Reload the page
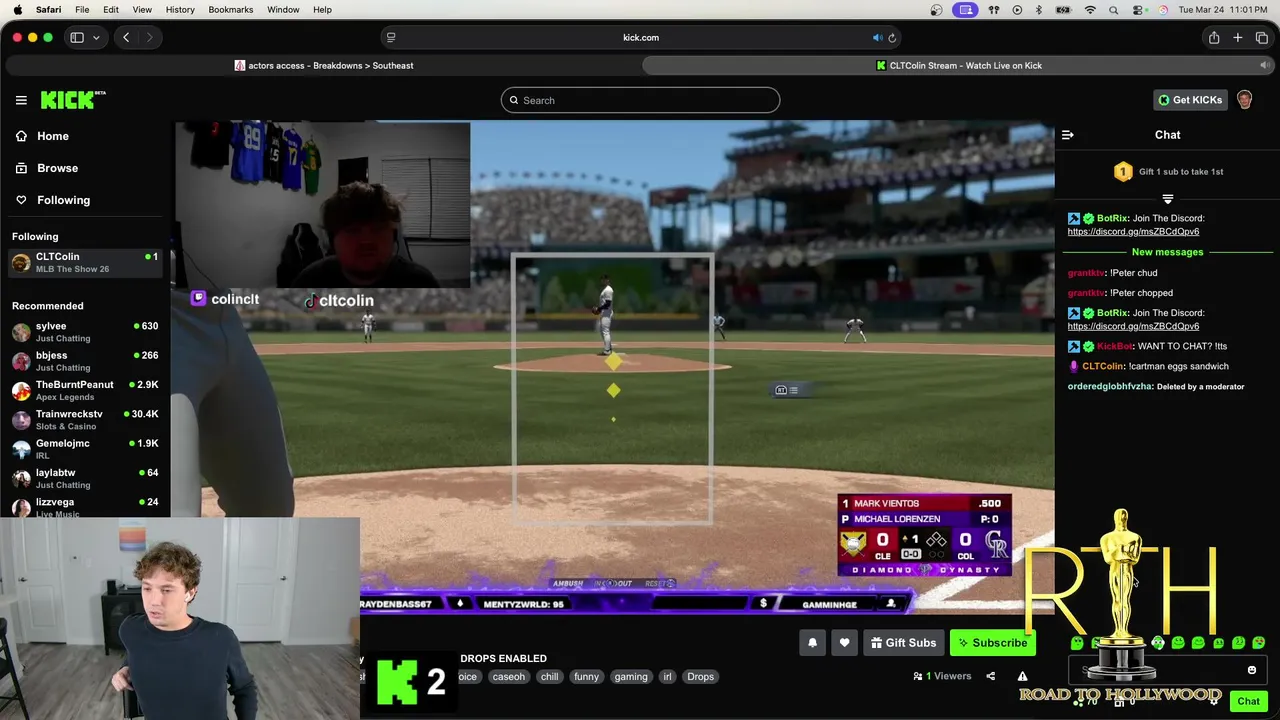The height and width of the screenshot is (720, 1280). (x=892, y=38)
